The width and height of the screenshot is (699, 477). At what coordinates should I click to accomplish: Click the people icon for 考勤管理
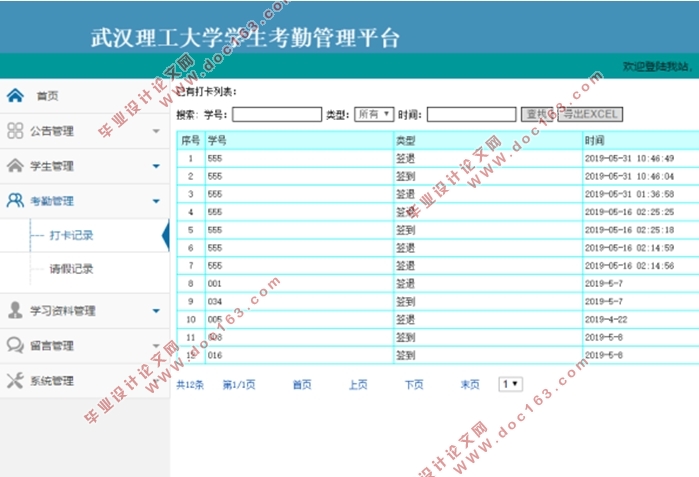tap(15, 201)
